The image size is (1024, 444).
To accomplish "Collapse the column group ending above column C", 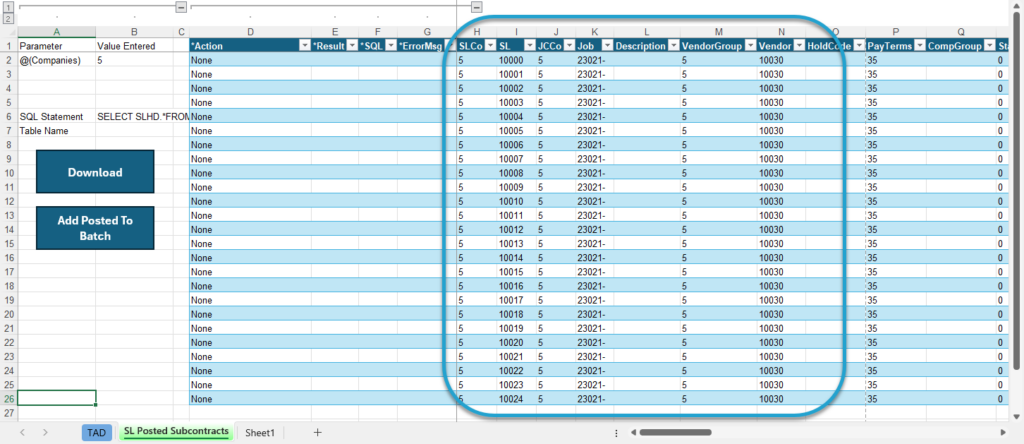I will [182, 7].
